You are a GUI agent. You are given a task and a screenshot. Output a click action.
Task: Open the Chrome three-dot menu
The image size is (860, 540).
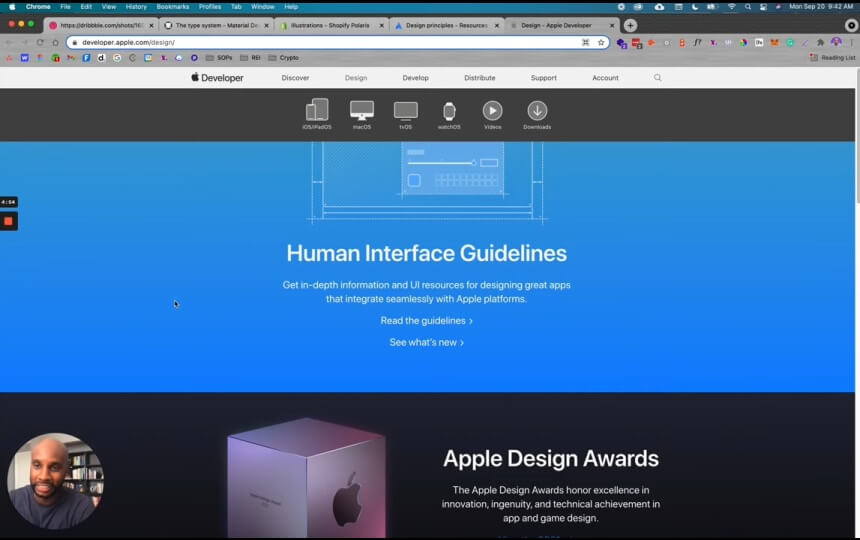[x=852, y=42]
